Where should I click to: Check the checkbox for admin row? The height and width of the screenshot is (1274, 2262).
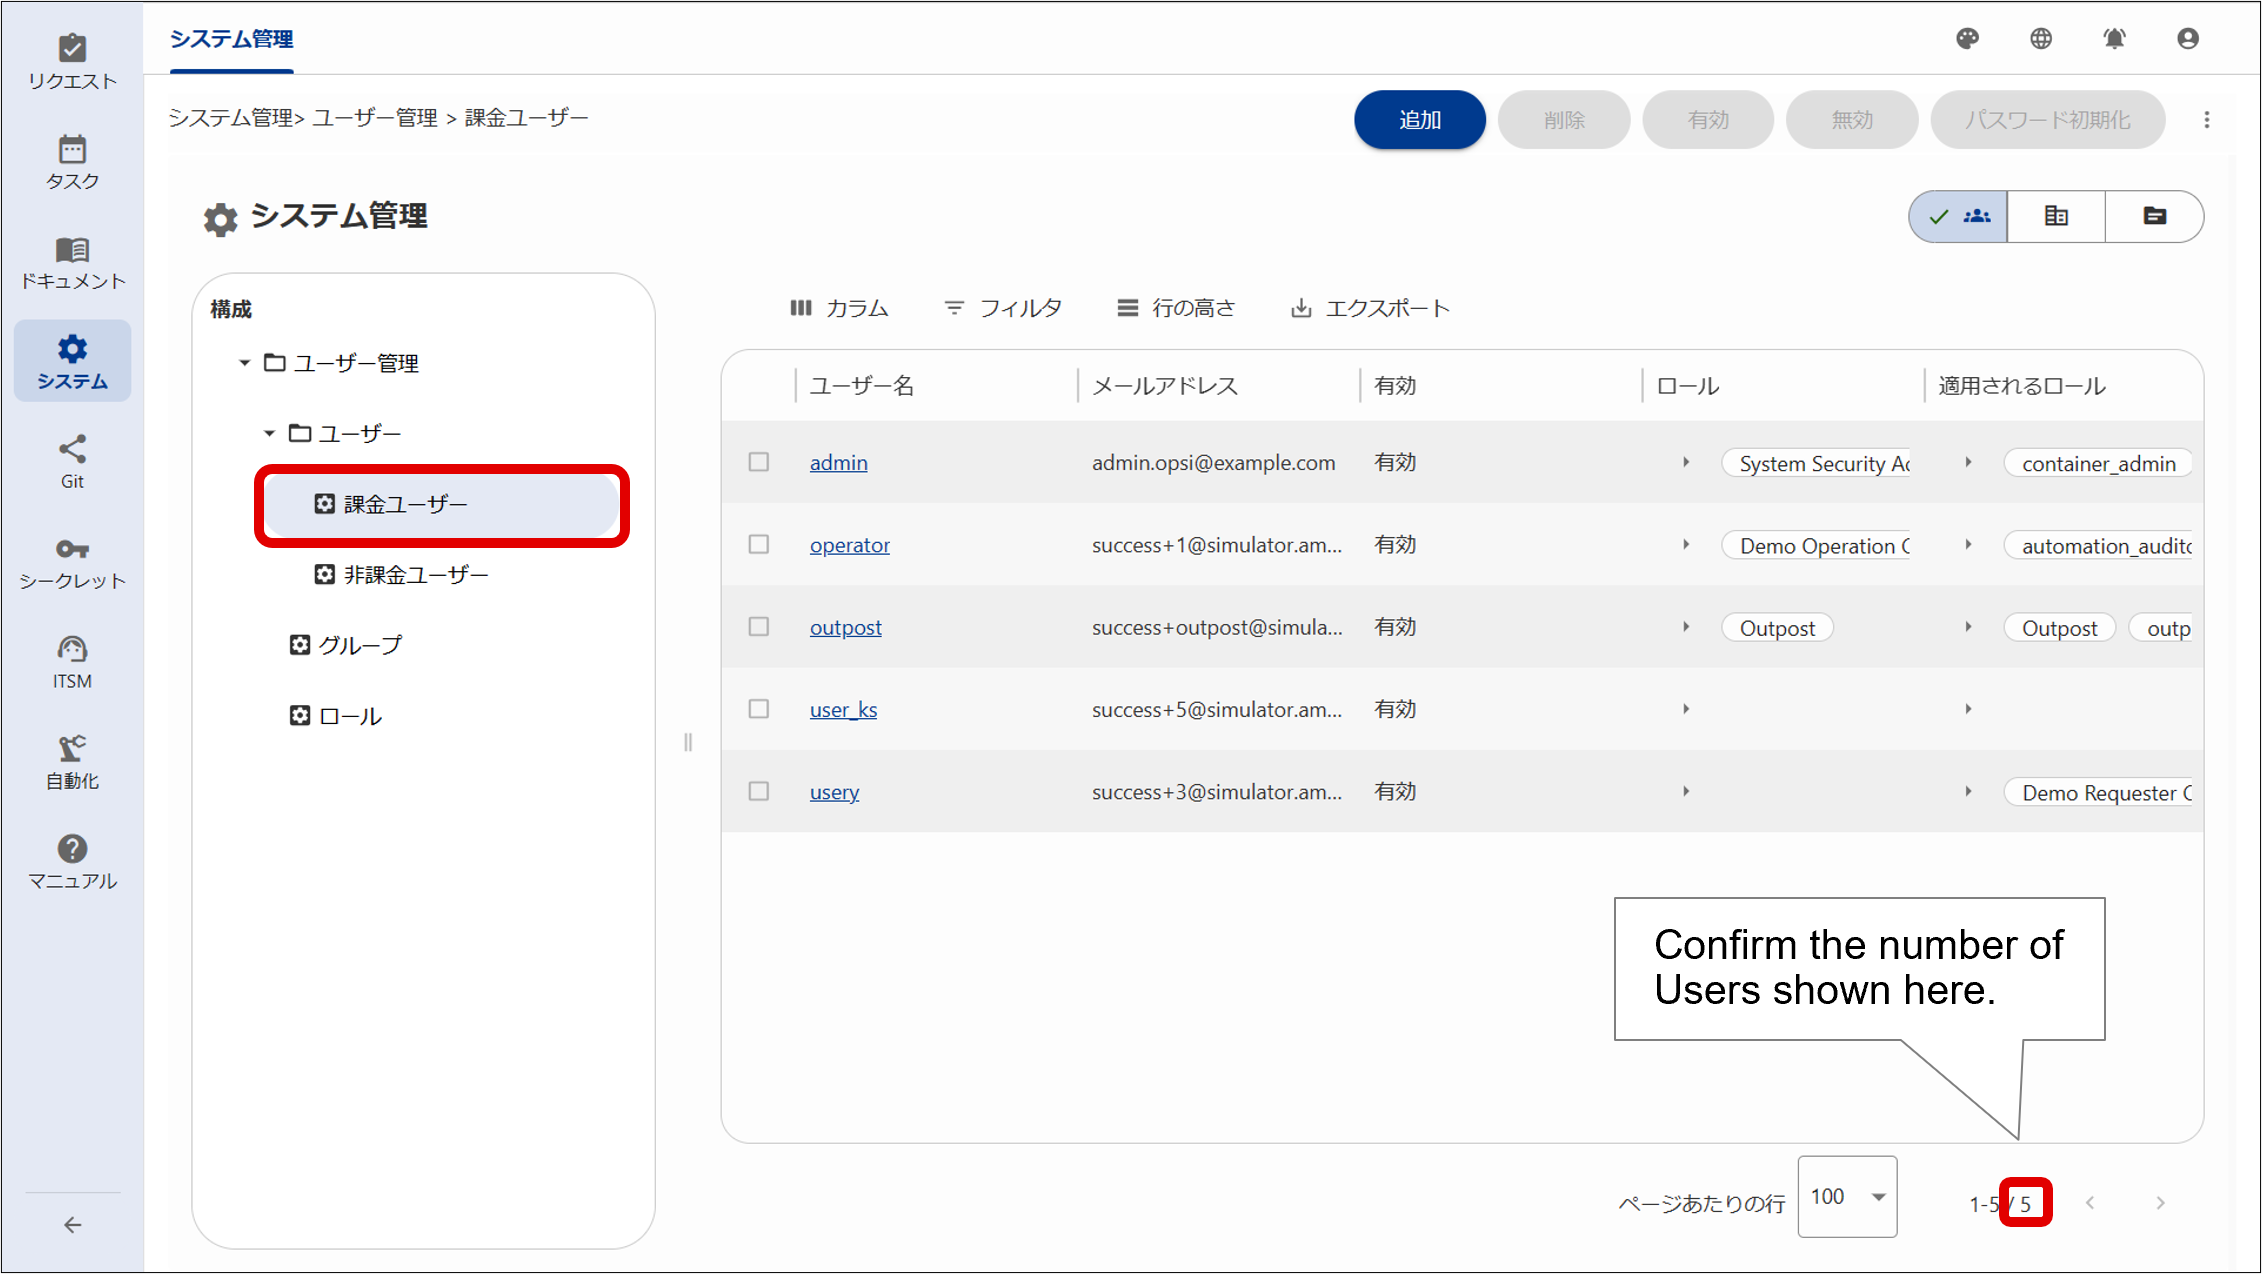tap(757, 462)
